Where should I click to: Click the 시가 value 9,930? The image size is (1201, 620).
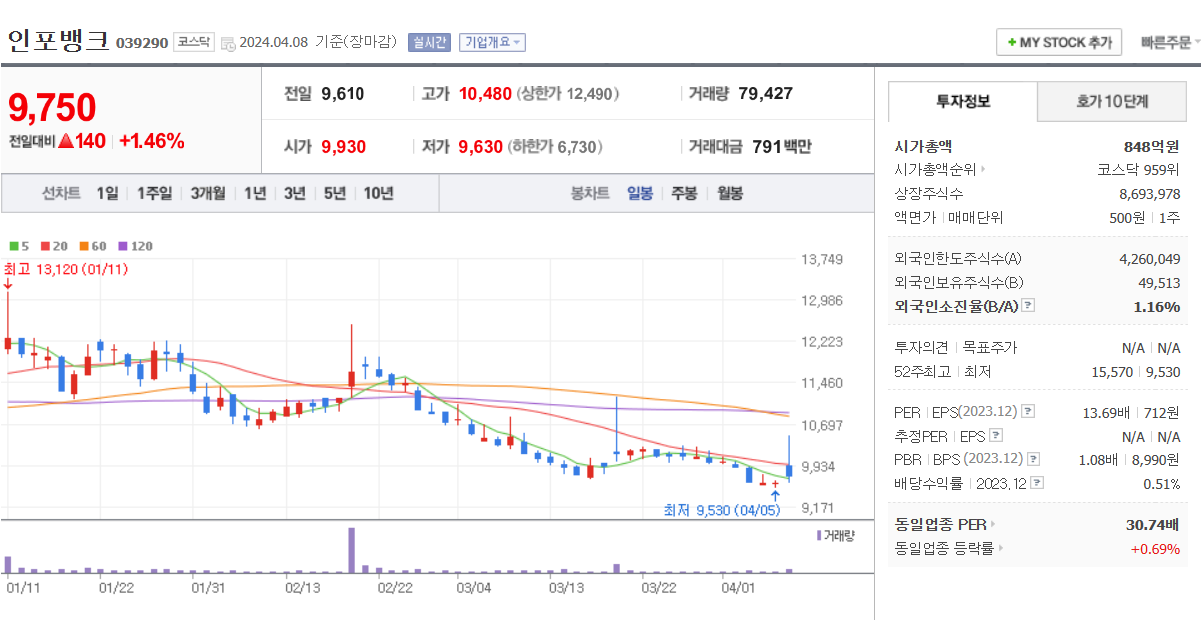tap(344, 147)
